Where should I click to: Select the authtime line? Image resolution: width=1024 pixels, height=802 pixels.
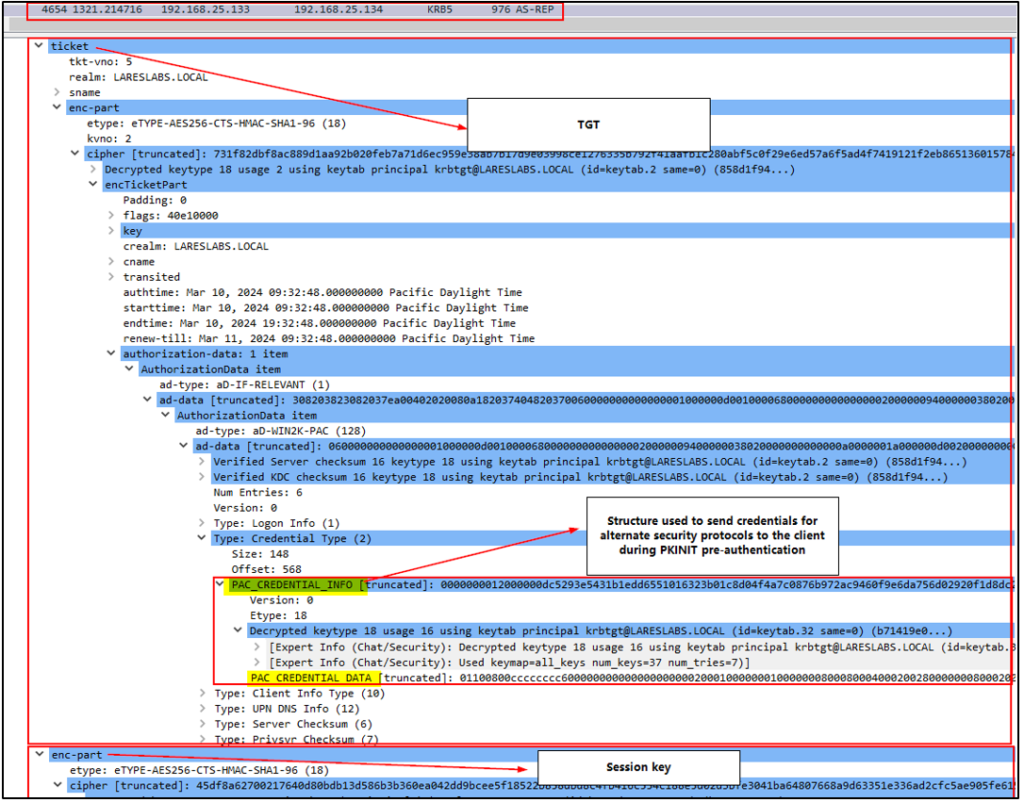click(323, 292)
